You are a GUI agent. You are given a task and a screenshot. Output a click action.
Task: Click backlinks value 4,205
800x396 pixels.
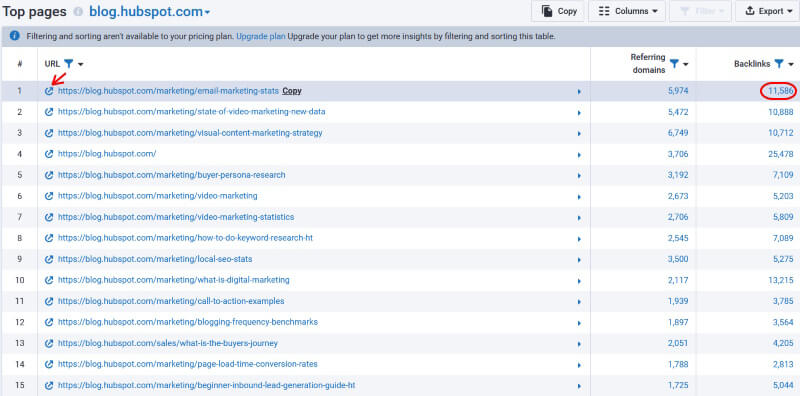pos(783,343)
